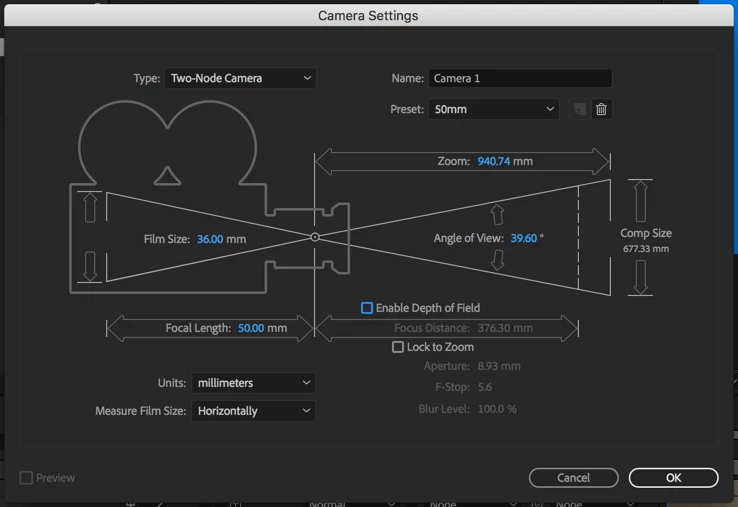Screen dimensions: 738x507
Task: Edit the Zoom value 940.74
Action: pos(493,161)
